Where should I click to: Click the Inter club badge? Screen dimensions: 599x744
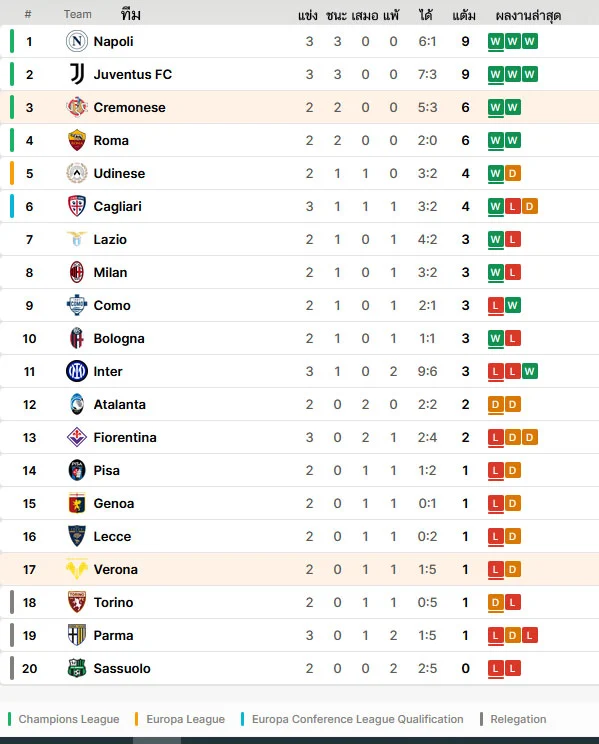point(76,371)
